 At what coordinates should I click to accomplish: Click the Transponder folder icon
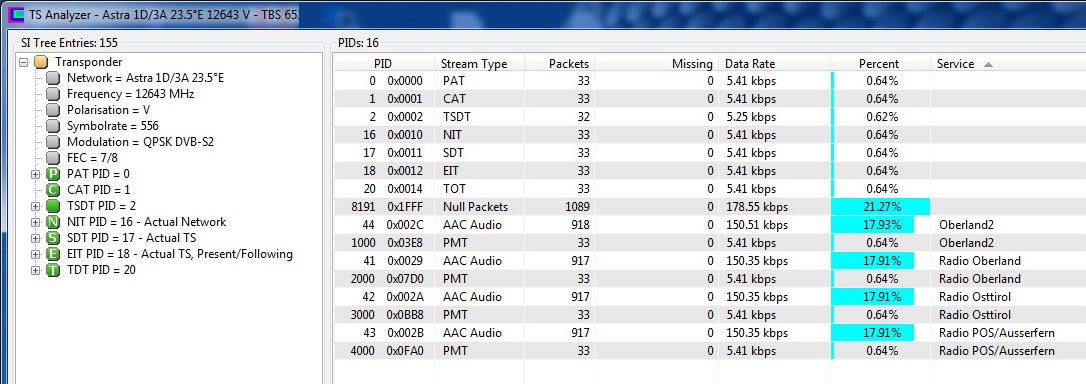(x=41, y=62)
